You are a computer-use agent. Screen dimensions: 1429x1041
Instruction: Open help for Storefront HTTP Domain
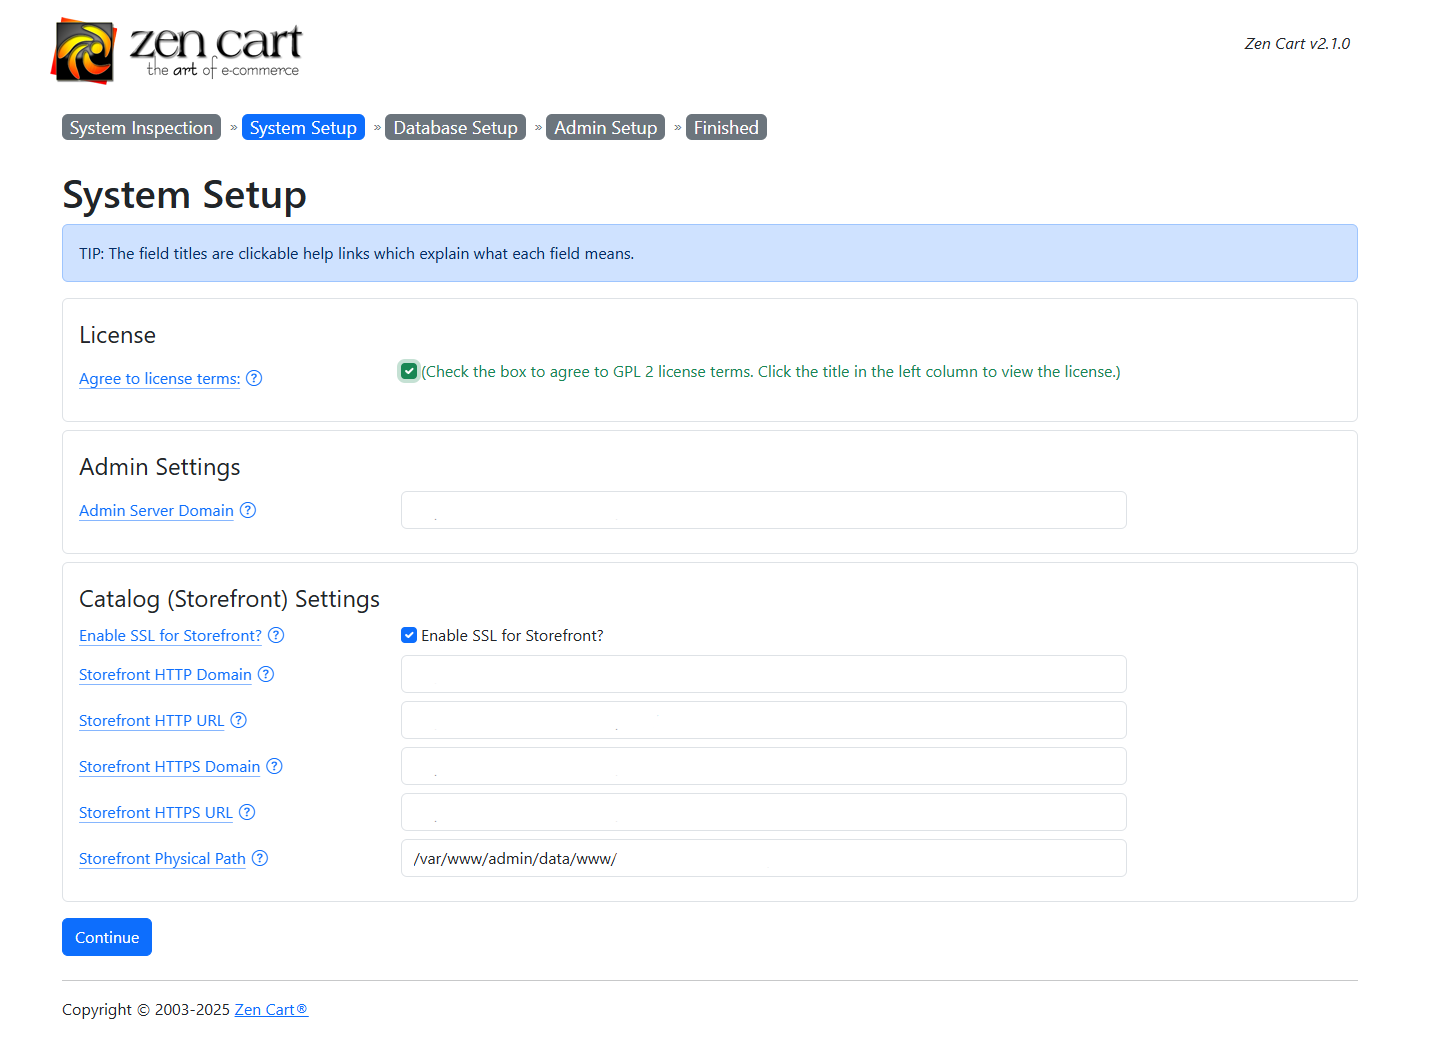tap(265, 674)
